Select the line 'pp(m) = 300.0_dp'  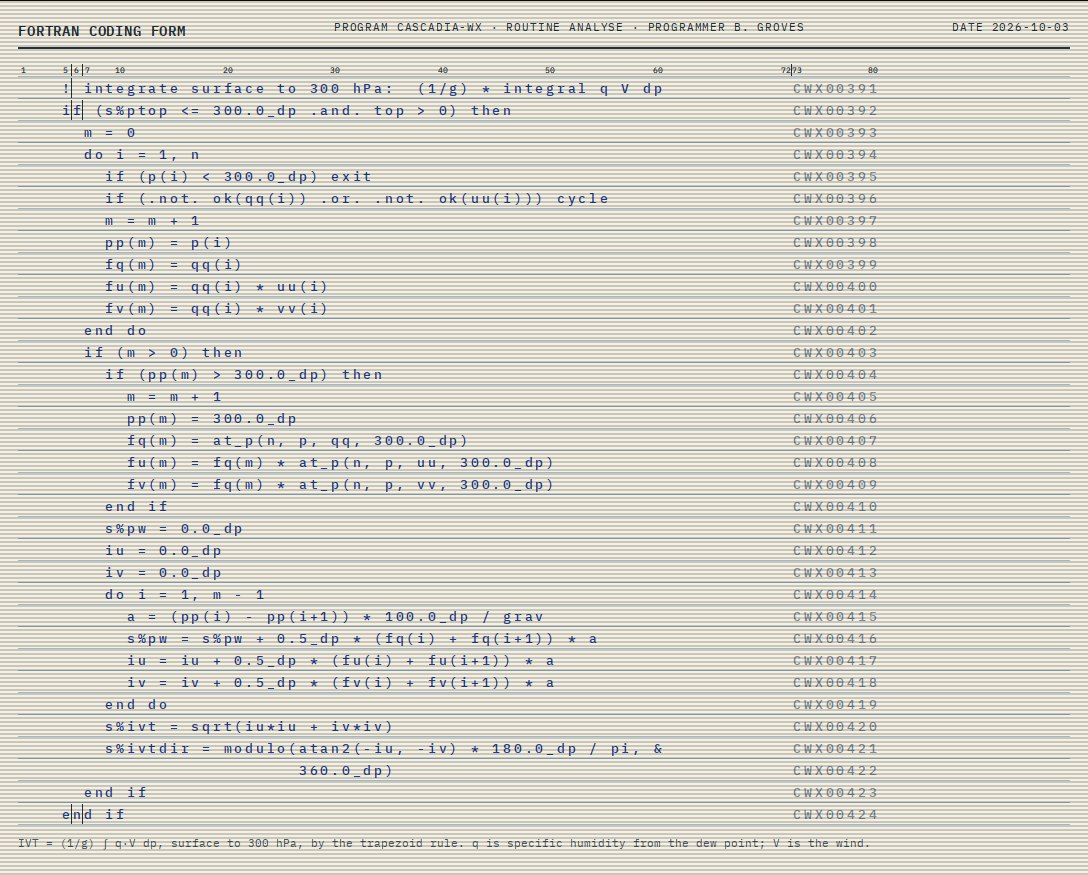tap(212, 419)
